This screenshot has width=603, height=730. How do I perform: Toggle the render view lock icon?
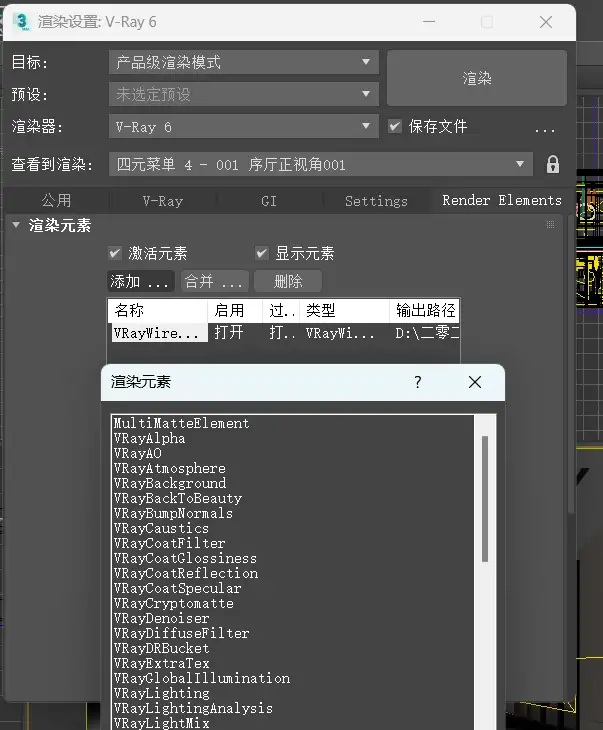[x=552, y=164]
